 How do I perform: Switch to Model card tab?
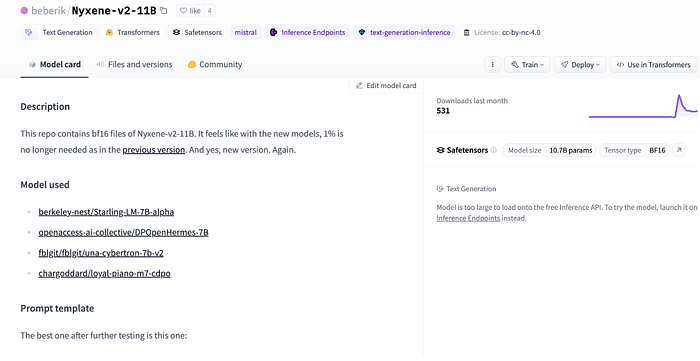click(x=54, y=64)
